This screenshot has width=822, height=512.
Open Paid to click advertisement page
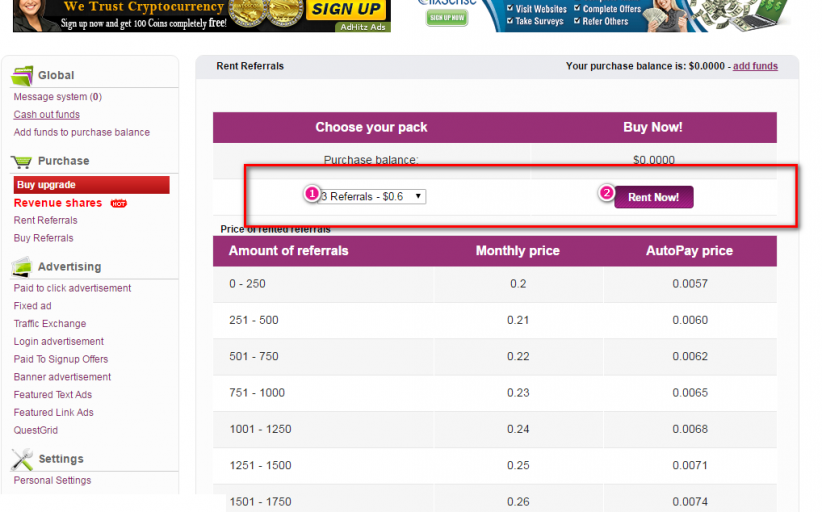click(x=72, y=288)
